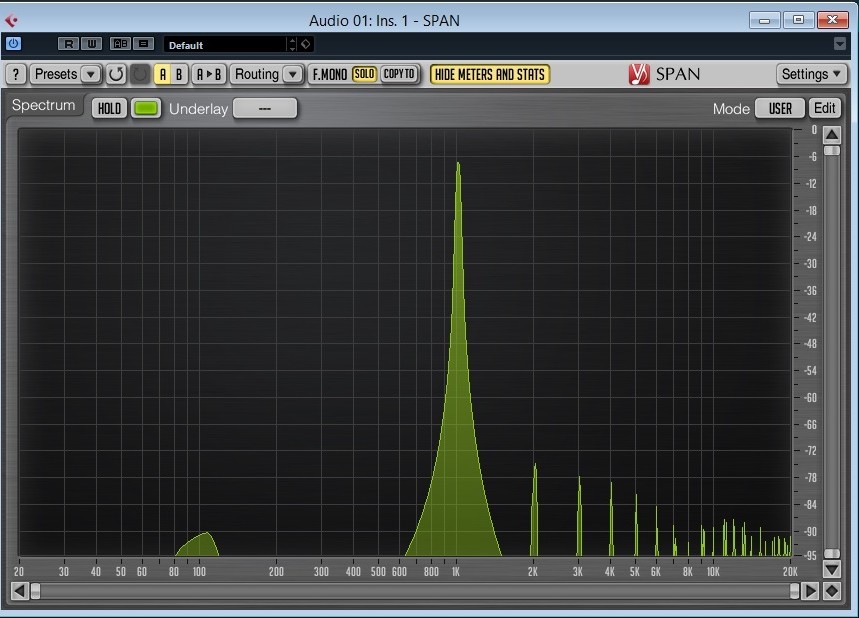
Task: Click the Cubase logo in title bar
Action: point(11,20)
